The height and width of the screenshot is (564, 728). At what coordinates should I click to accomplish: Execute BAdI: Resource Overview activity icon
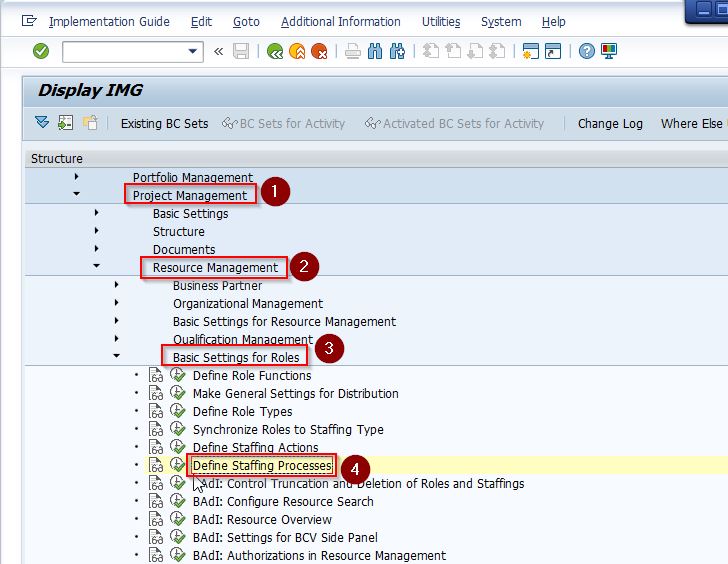click(x=177, y=519)
